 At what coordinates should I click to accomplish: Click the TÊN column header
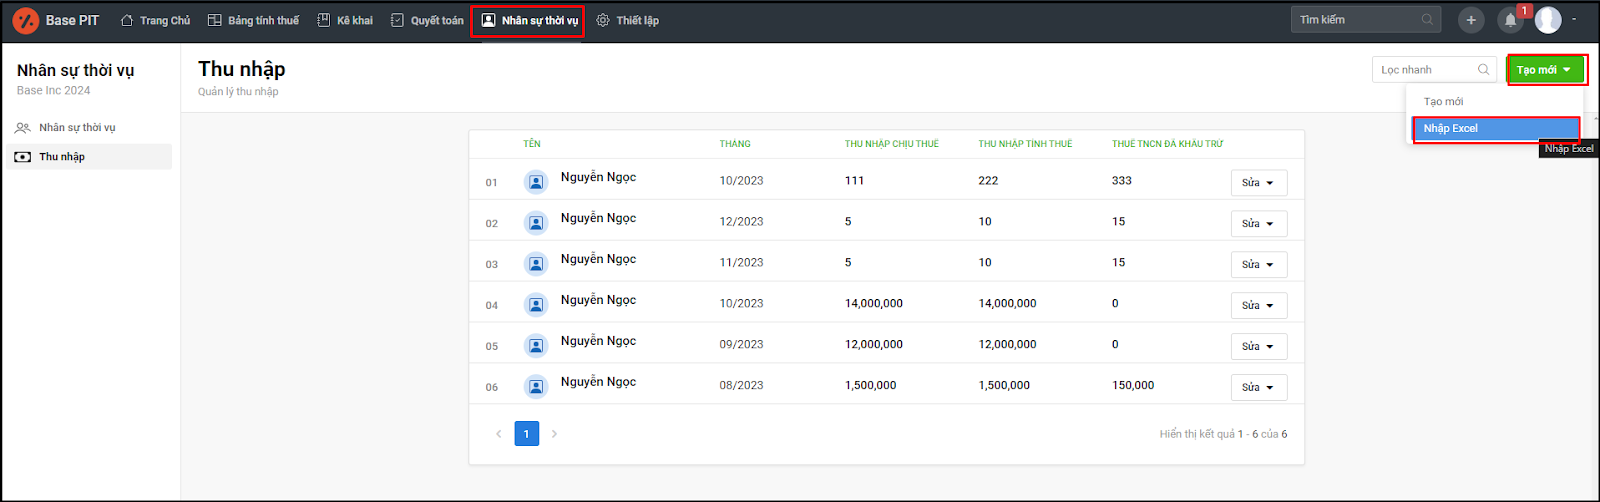tap(532, 144)
